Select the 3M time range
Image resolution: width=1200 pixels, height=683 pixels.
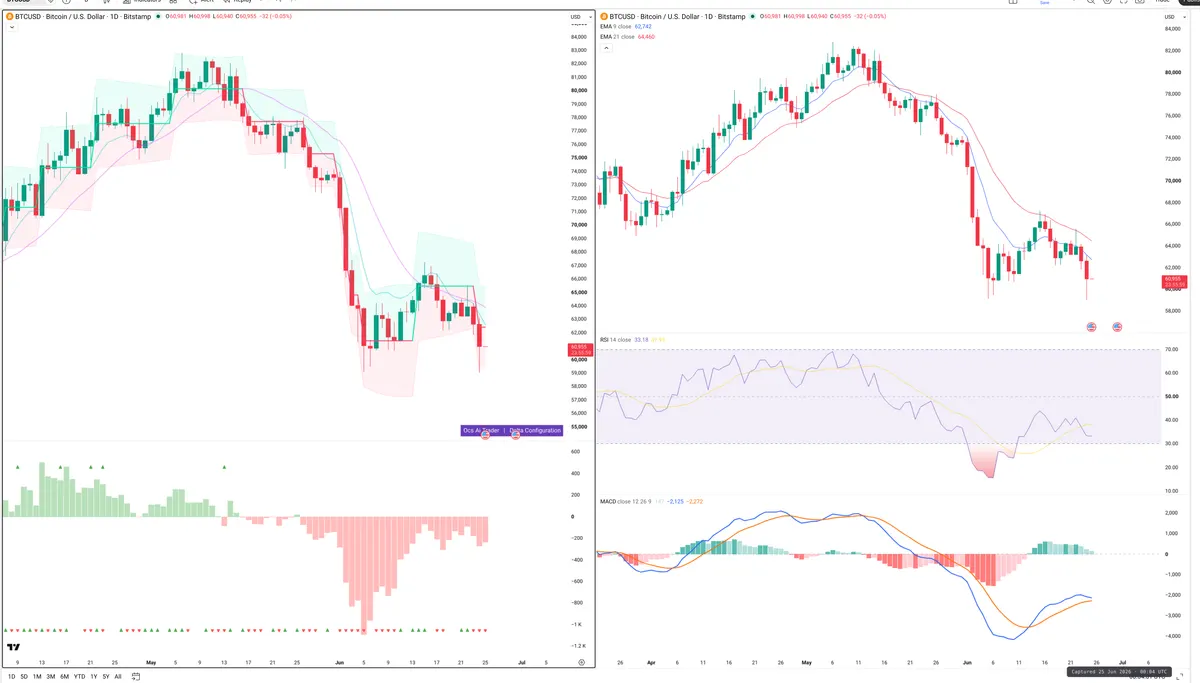point(51,677)
